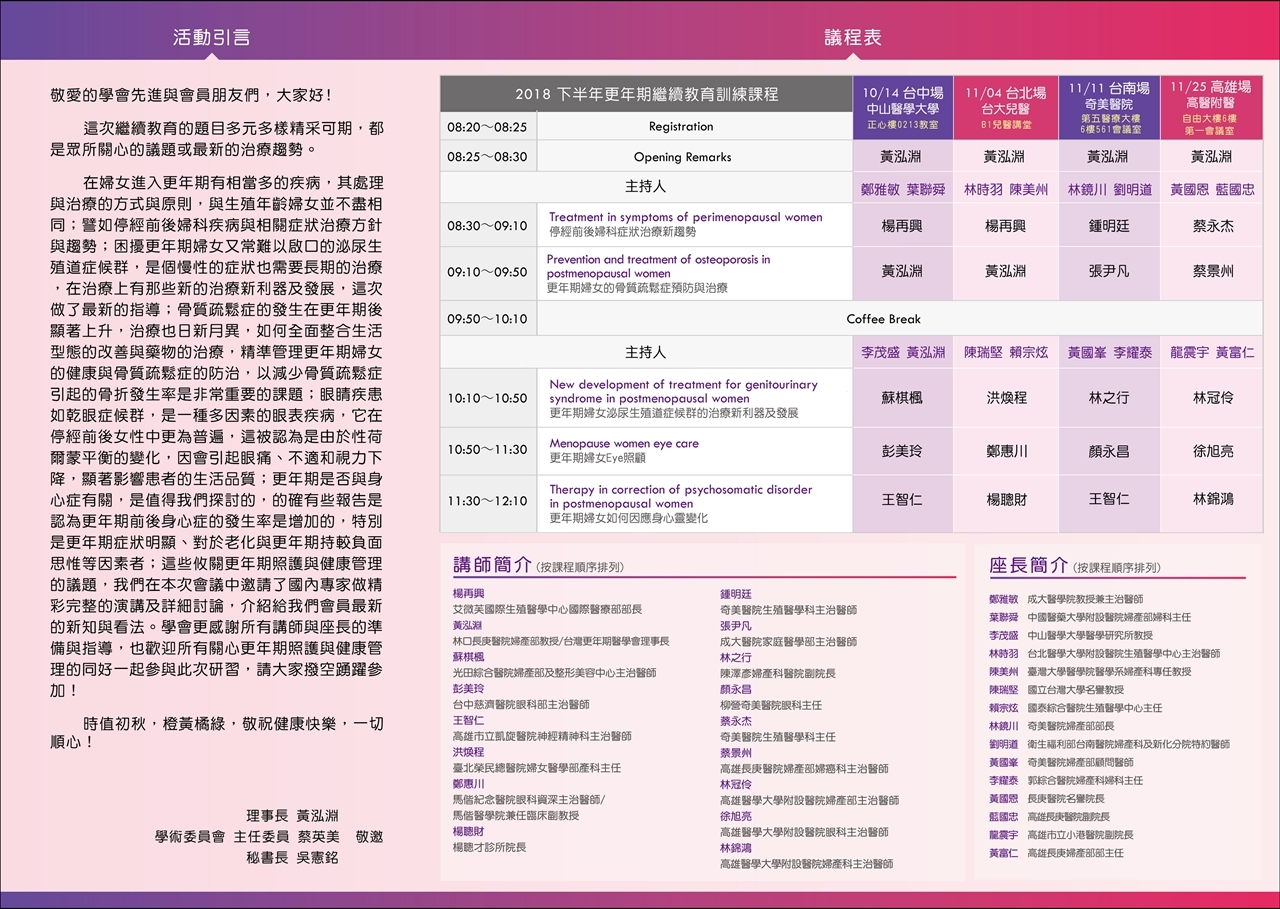Click the Opening Remarks row label
1280x909 pixels.
[682, 157]
